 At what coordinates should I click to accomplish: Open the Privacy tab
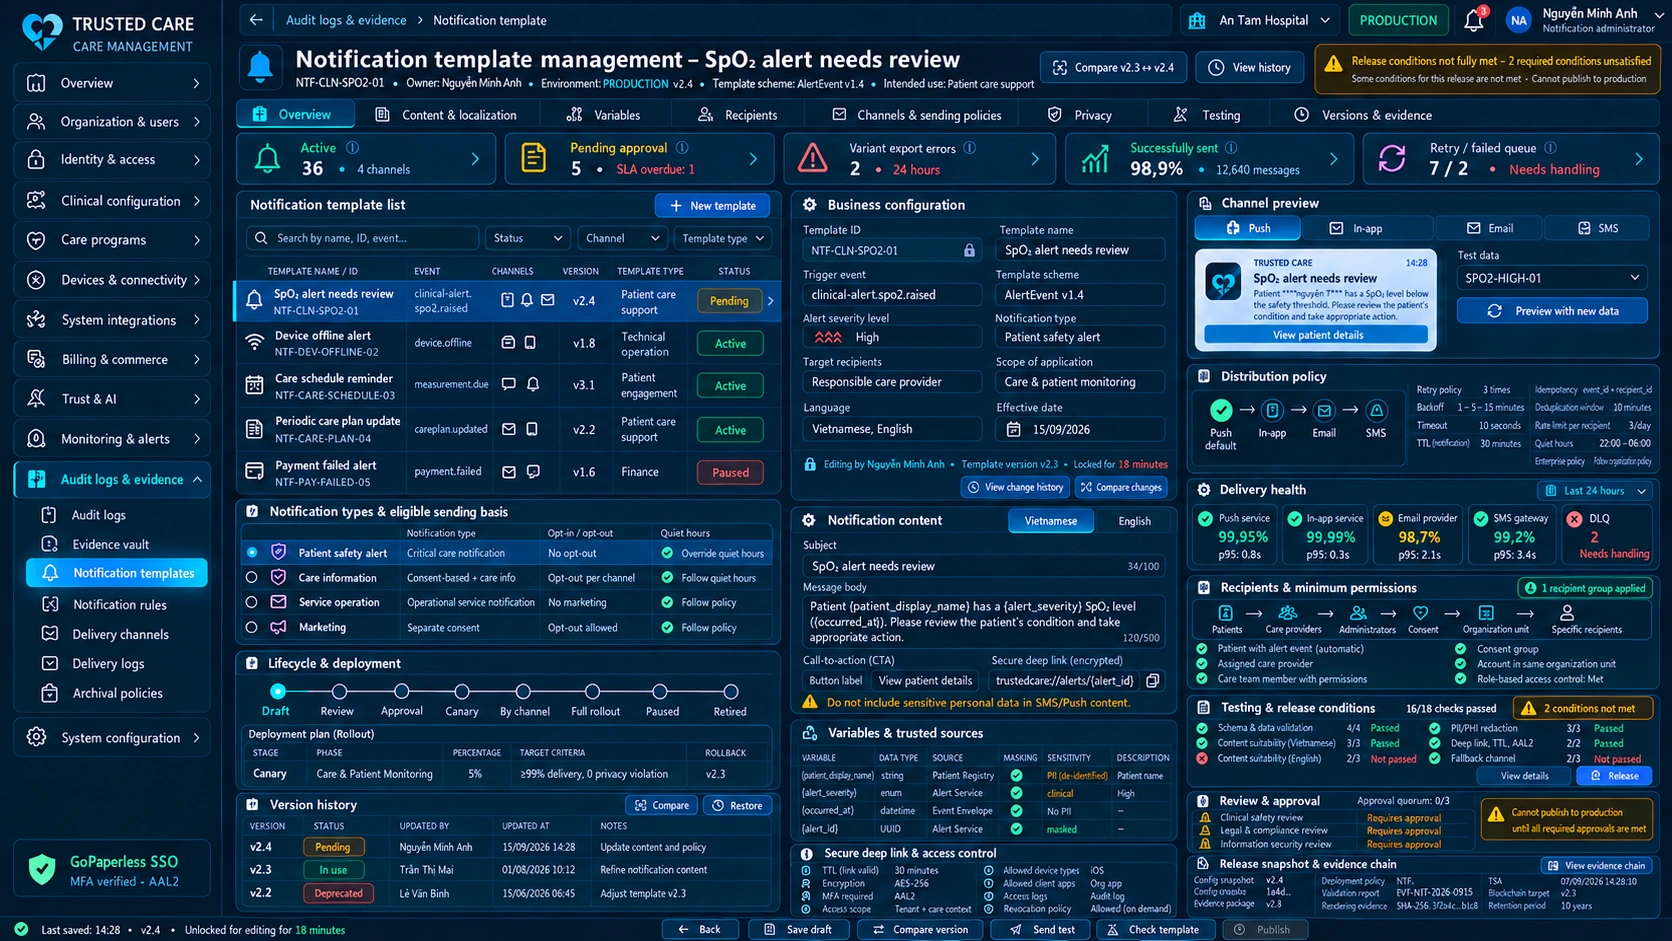1080,115
